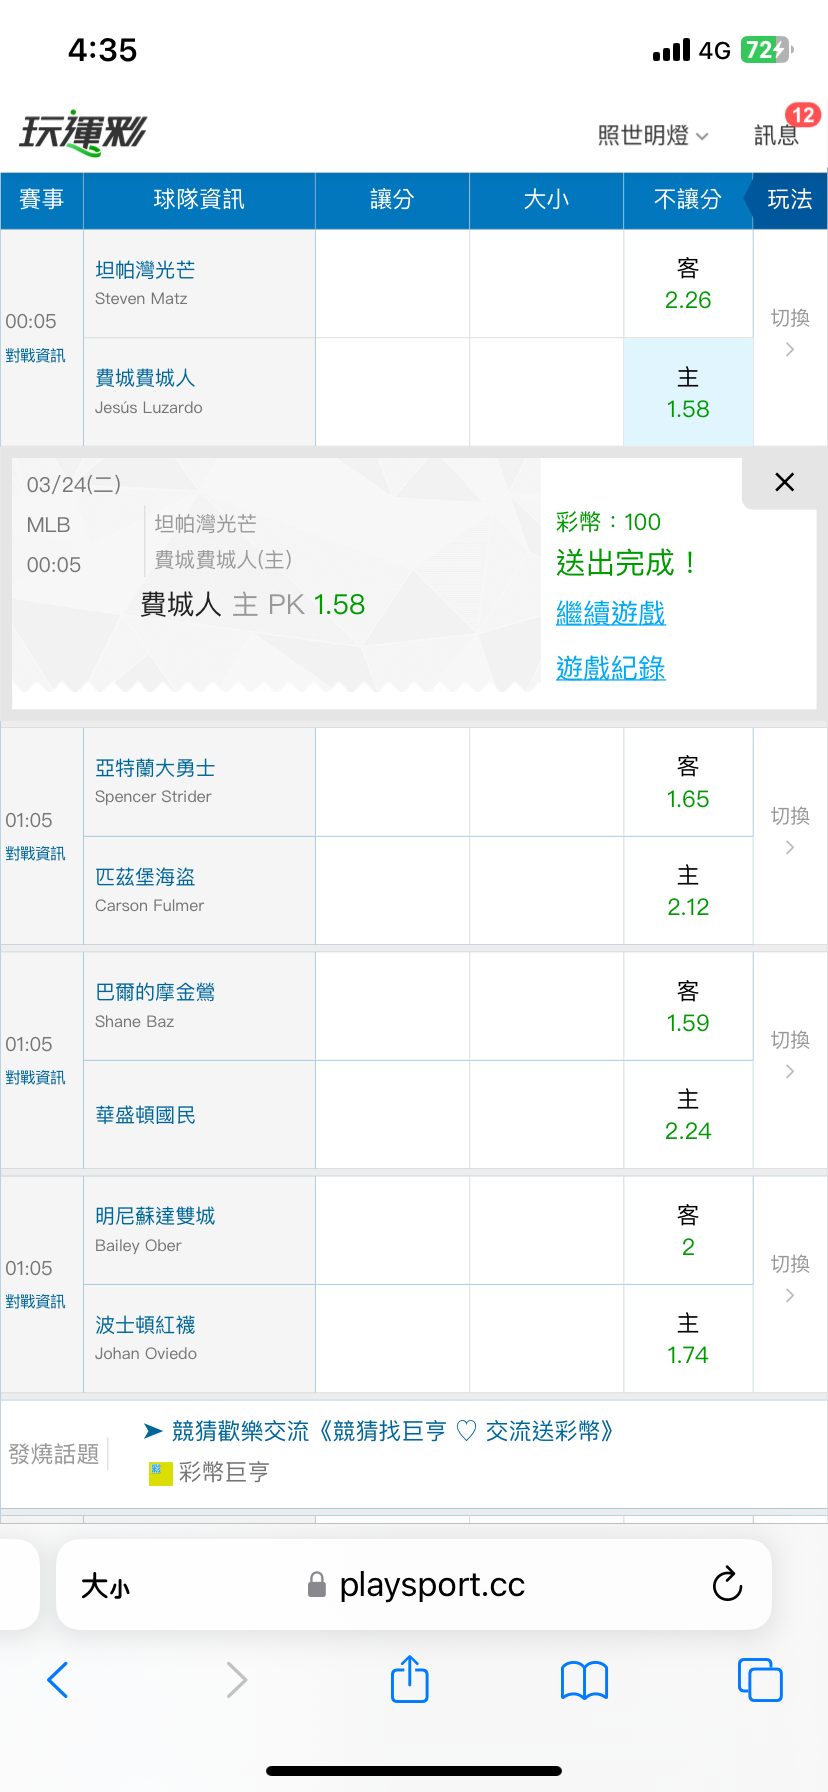Screen dimensions: 828x1792
Task: Select Tampa Bay away odds 2.26
Action: click(x=688, y=284)
